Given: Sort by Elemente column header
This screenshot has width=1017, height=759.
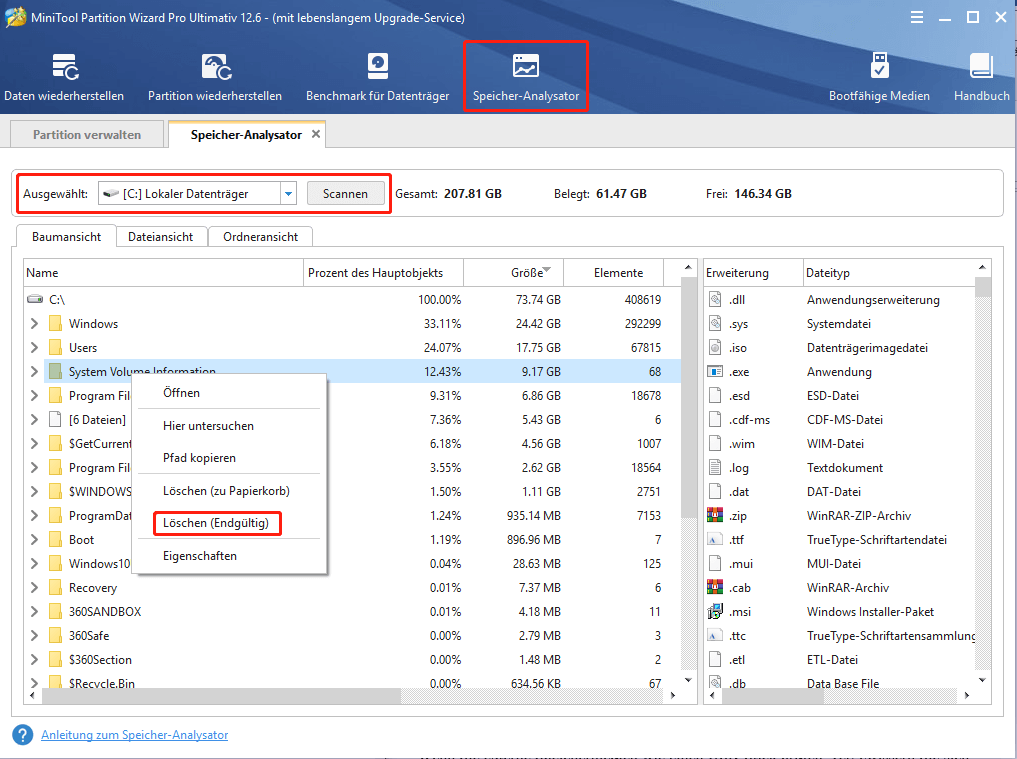Looking at the screenshot, I should coord(614,273).
